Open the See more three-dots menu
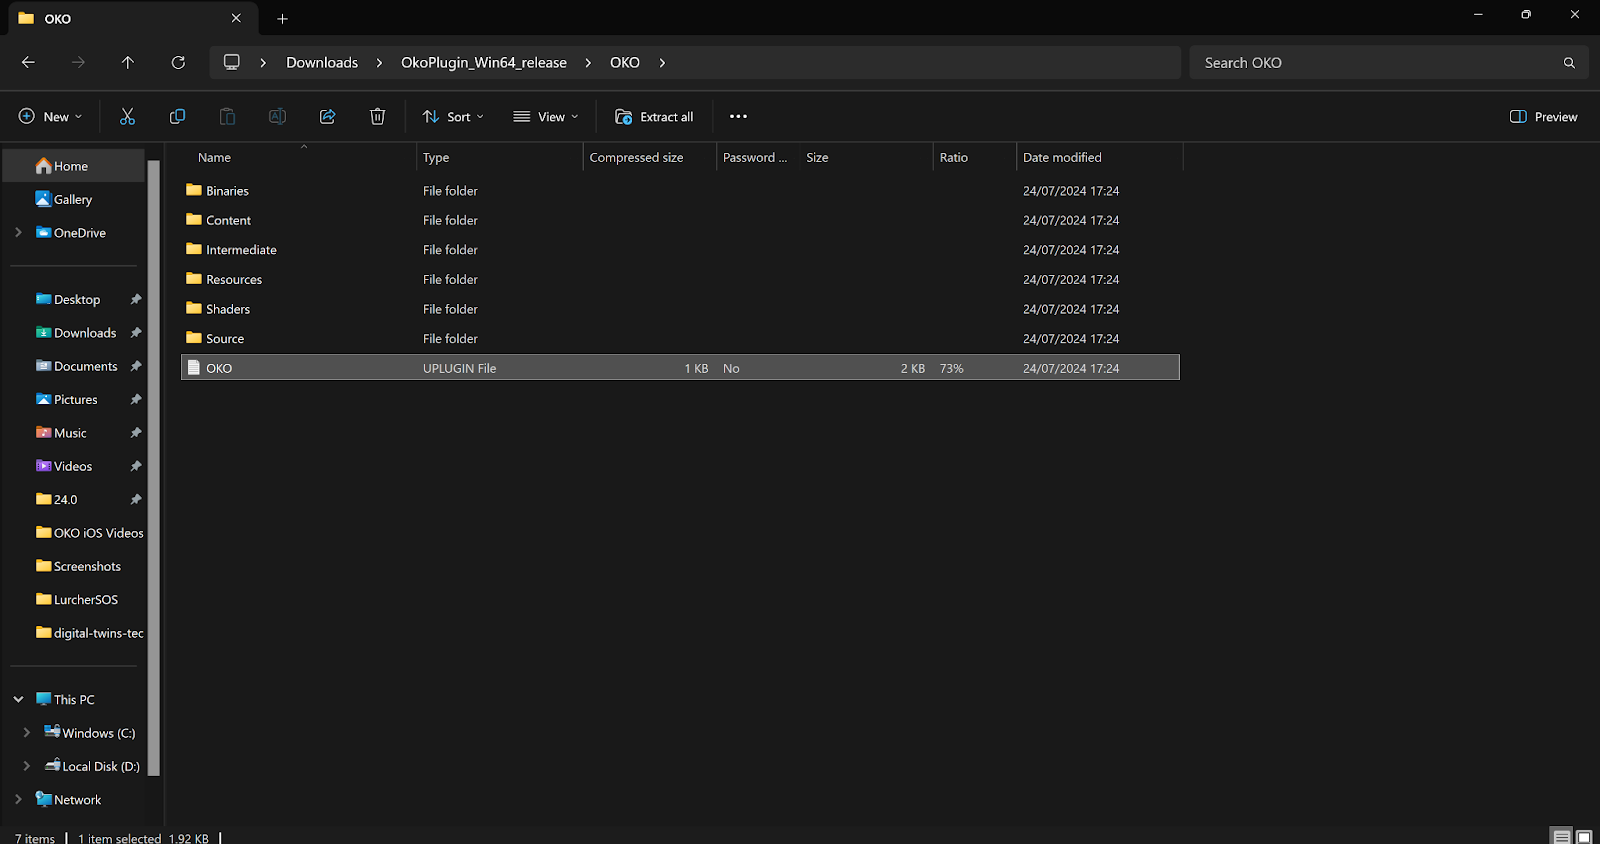This screenshot has width=1600, height=844. (x=738, y=117)
